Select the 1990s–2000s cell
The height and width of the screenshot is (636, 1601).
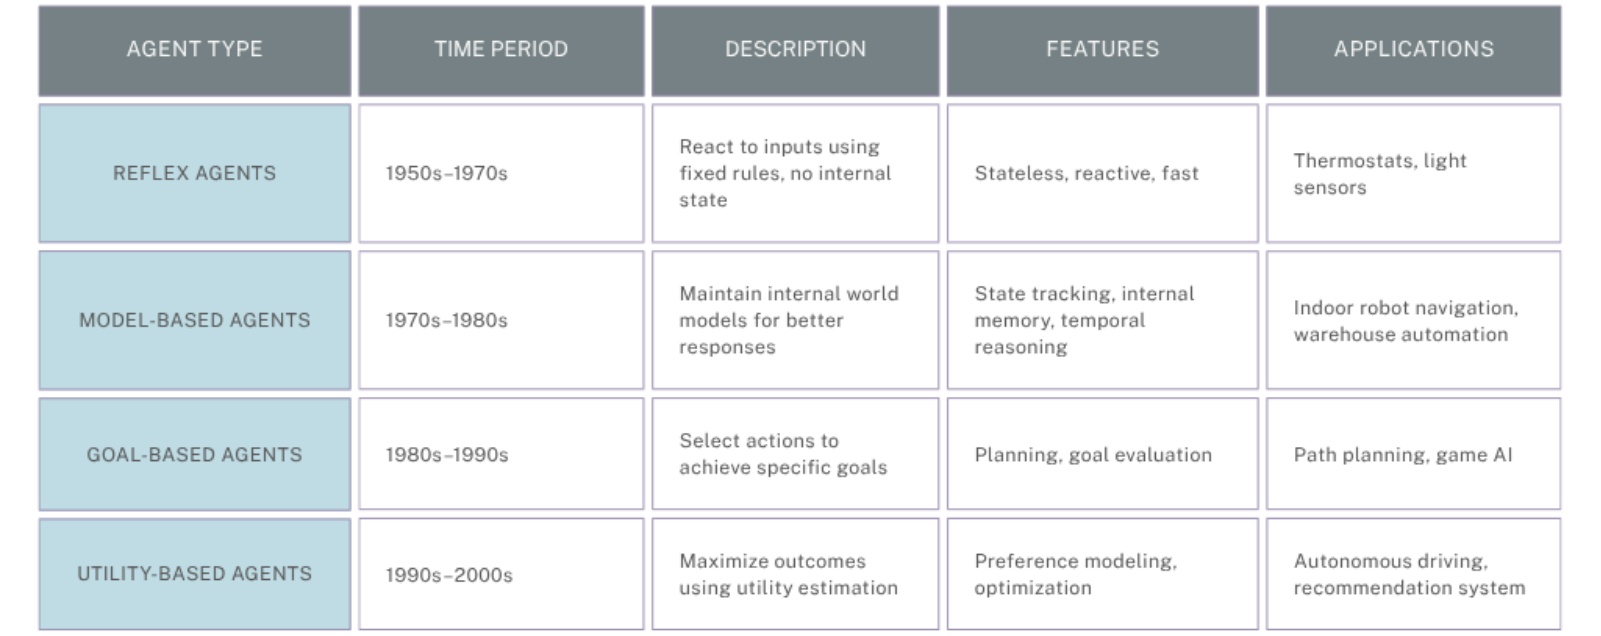point(449,575)
